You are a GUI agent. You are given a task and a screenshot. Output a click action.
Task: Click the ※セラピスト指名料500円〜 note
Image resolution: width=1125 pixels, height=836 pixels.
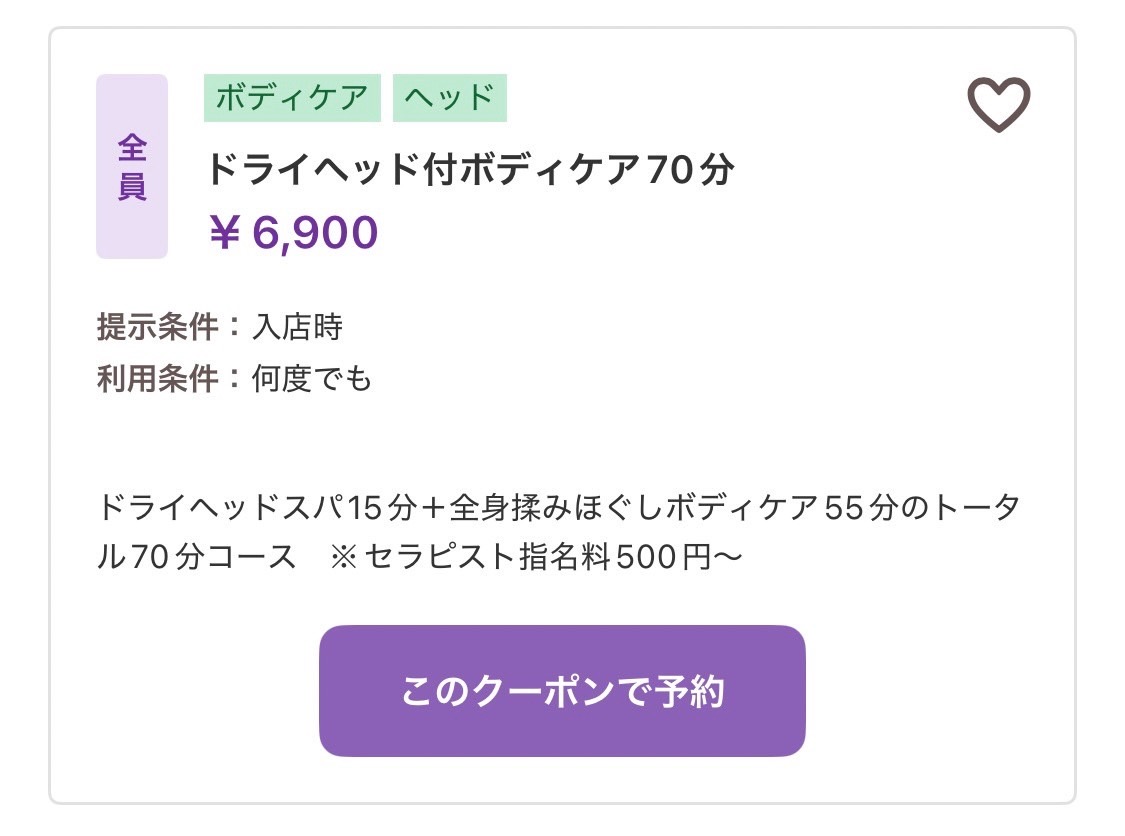pyautogui.click(x=535, y=556)
